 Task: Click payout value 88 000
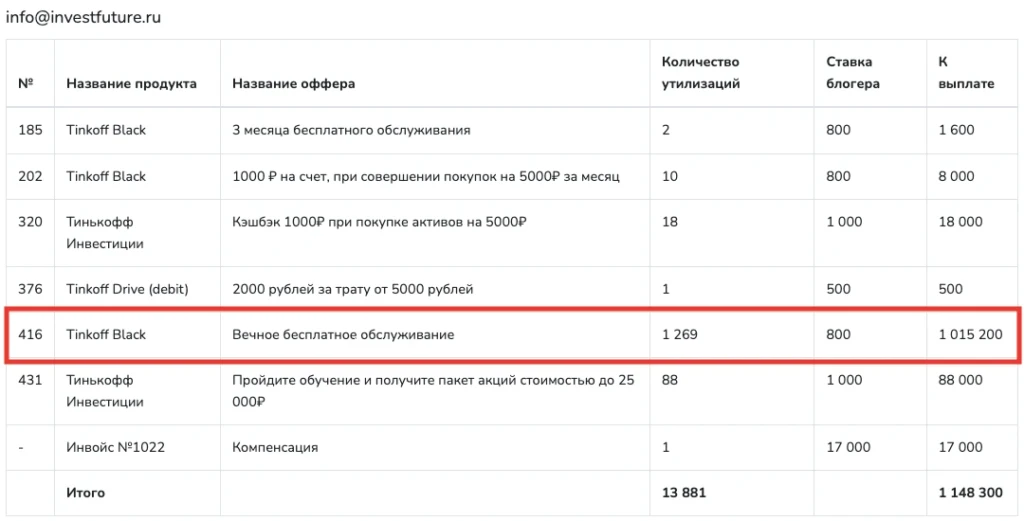point(960,380)
